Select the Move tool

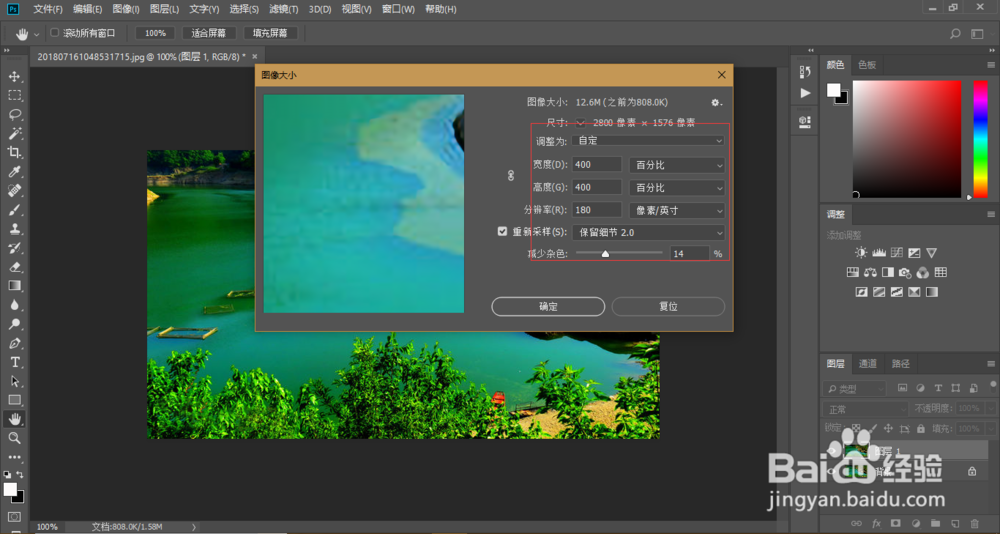pyautogui.click(x=14, y=77)
